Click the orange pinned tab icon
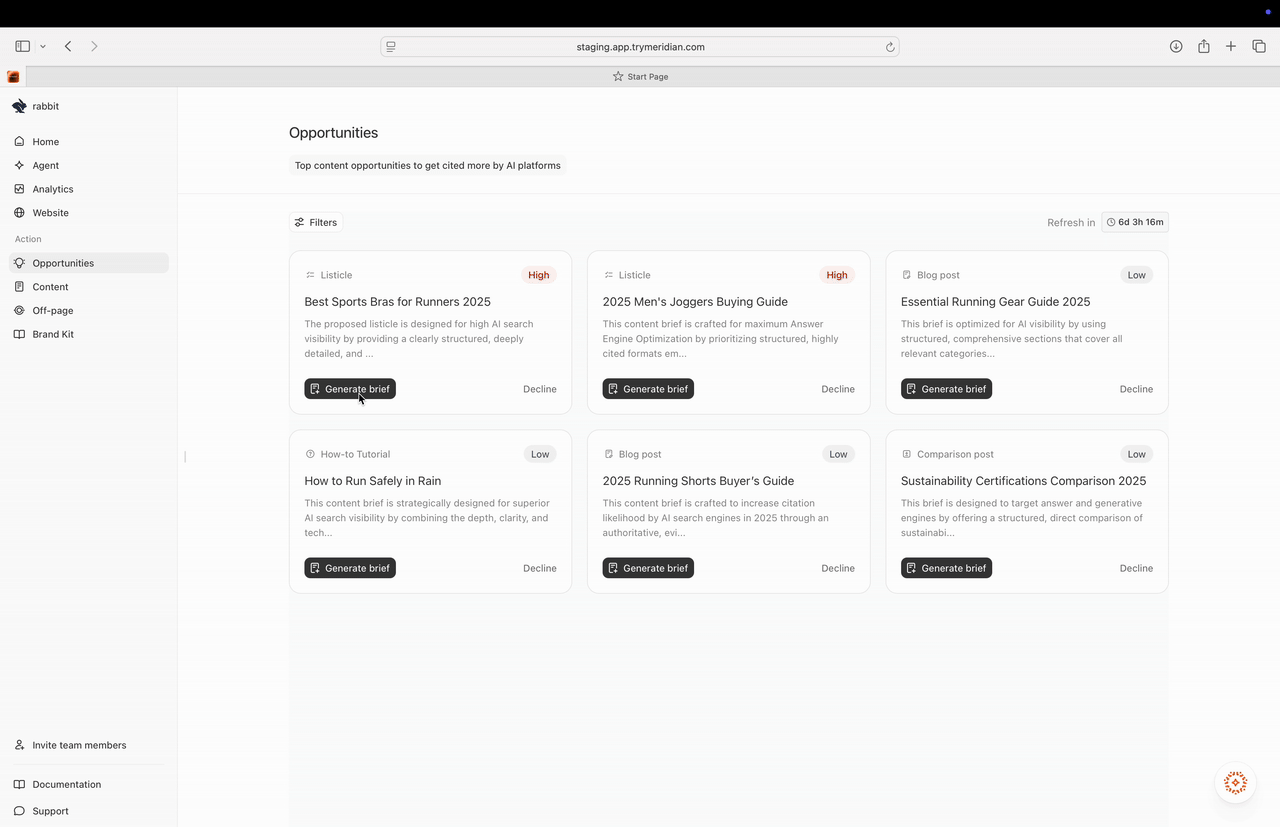The height and width of the screenshot is (827, 1280). pos(13,77)
